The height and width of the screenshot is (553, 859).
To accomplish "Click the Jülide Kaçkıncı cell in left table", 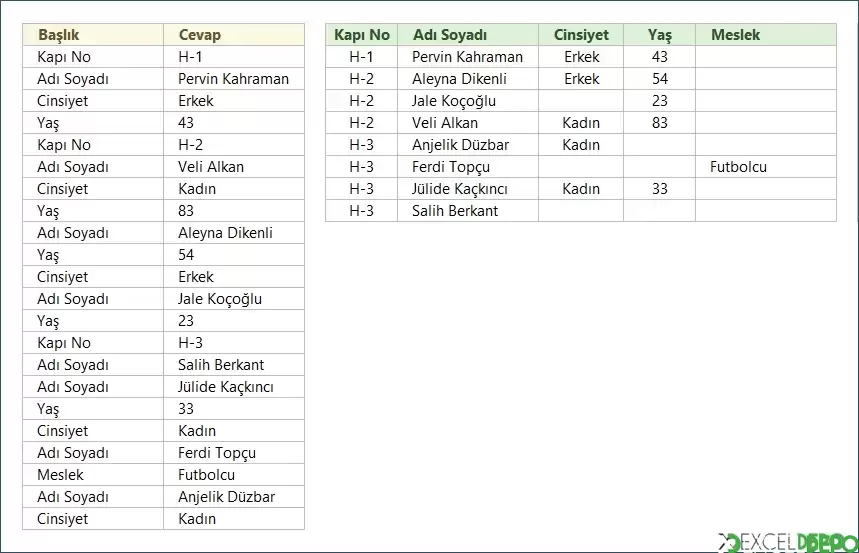I will (x=234, y=386).
